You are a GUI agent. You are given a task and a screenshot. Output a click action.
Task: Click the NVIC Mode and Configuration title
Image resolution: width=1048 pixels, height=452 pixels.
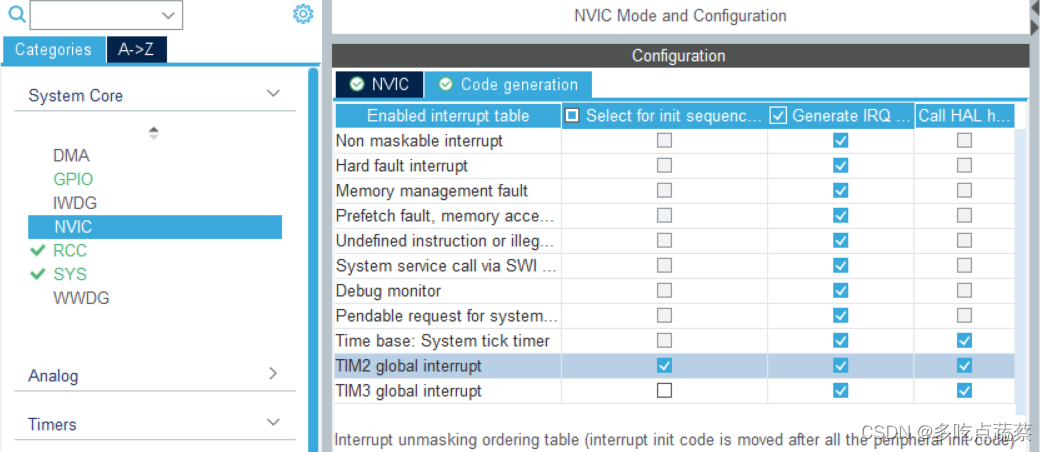click(x=680, y=15)
